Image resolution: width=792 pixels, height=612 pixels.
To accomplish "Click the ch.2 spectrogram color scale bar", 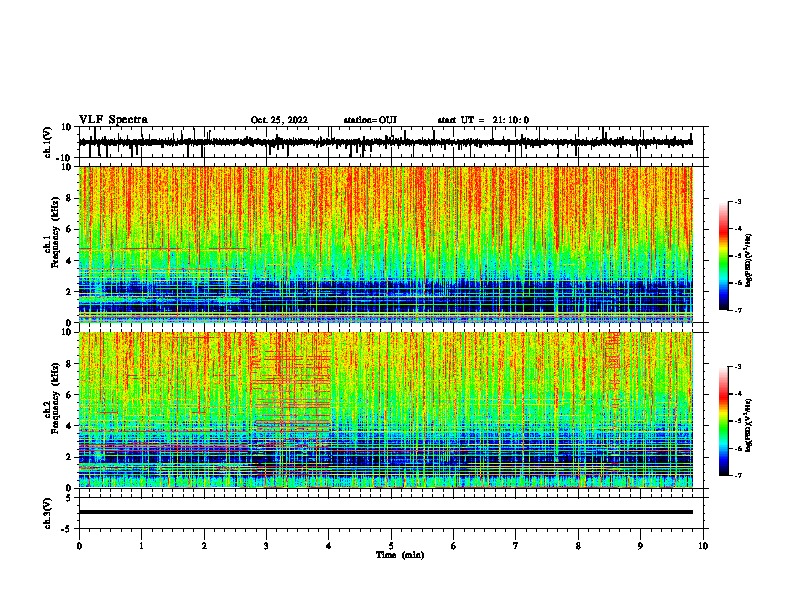I will [724, 421].
